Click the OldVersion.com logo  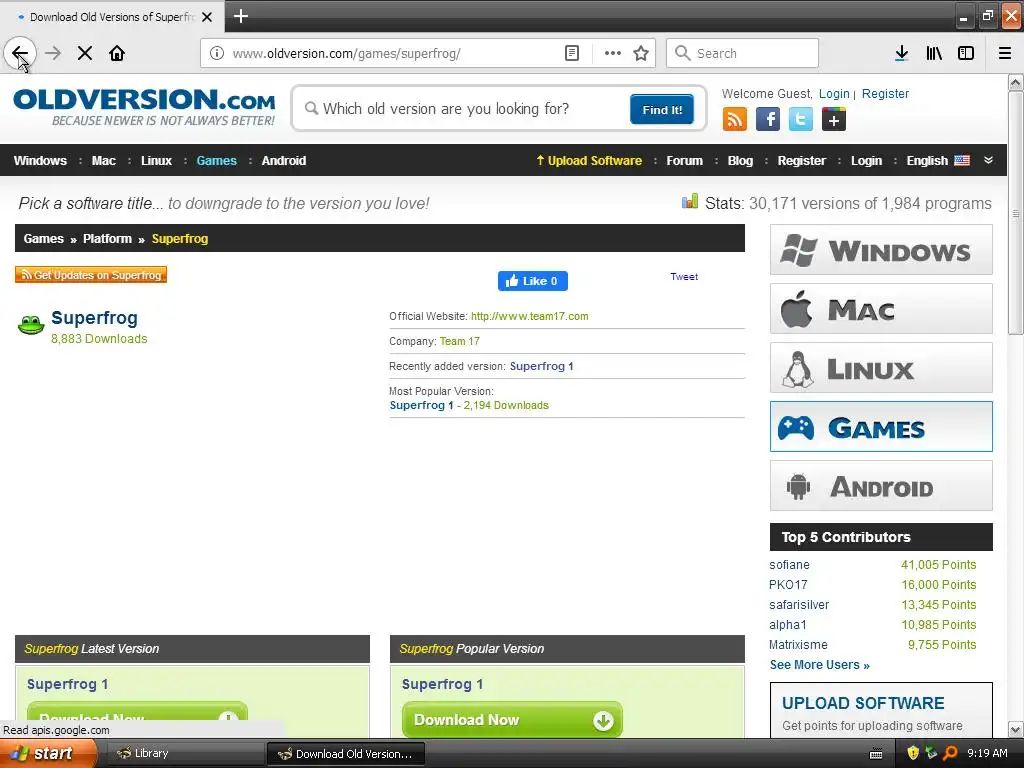[144, 107]
